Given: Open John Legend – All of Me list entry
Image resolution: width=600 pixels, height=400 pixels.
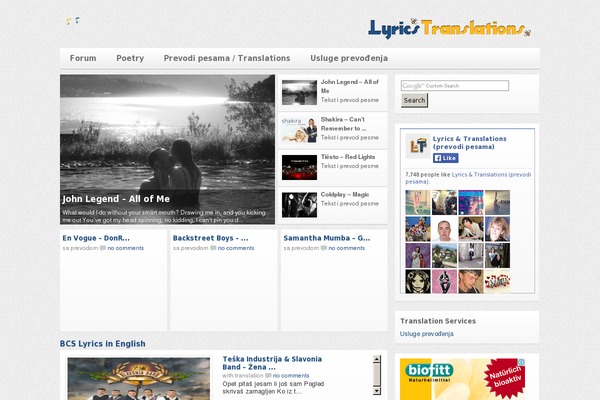Looking at the screenshot, I should click(349, 86).
